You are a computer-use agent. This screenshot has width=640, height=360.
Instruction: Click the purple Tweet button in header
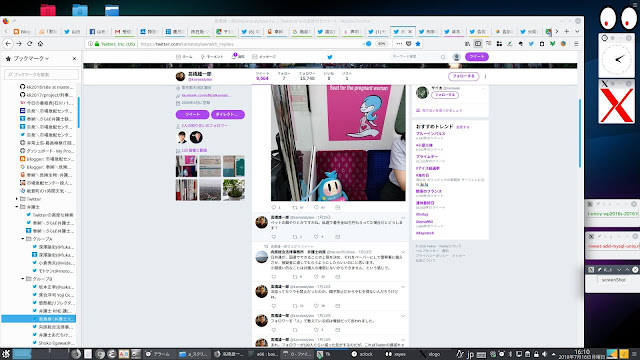477,57
